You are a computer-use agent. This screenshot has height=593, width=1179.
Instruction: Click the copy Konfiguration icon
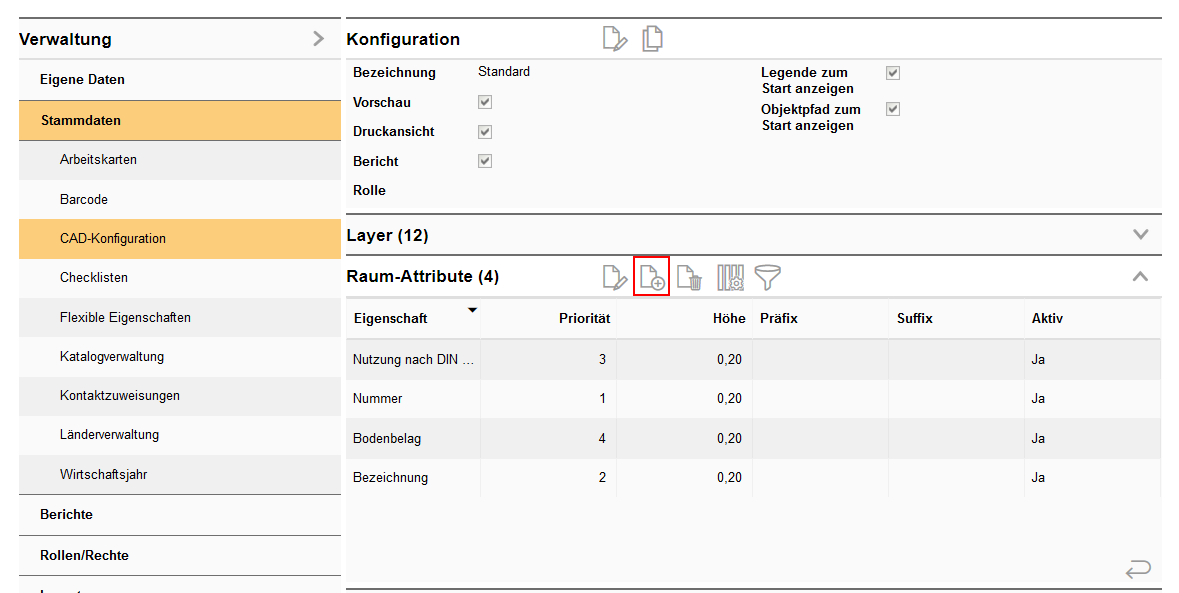pyautogui.click(x=652, y=39)
